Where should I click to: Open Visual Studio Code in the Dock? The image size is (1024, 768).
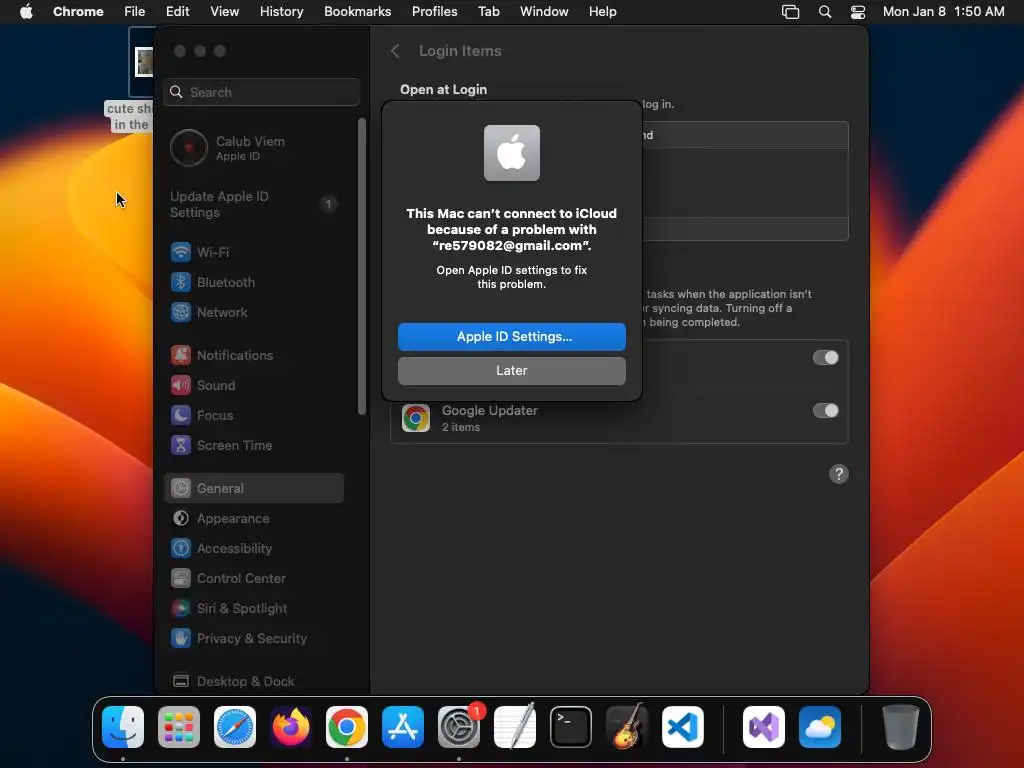point(683,727)
